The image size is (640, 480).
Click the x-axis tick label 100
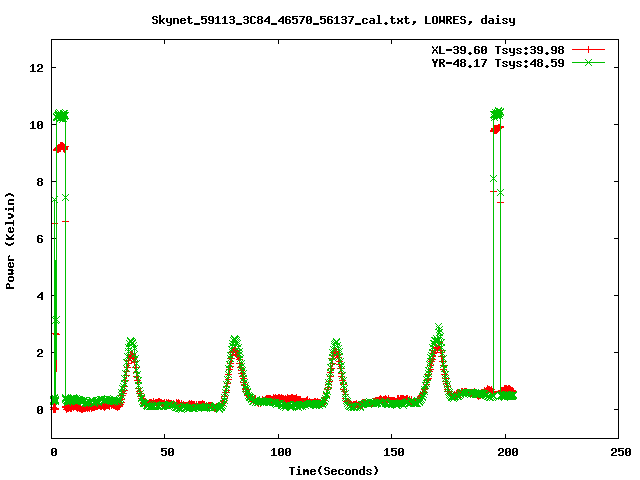[280, 452]
